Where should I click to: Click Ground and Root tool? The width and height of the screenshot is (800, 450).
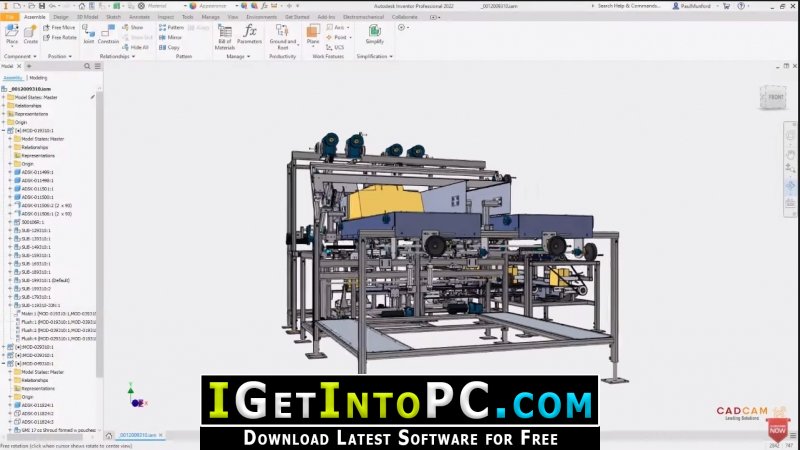click(x=283, y=37)
